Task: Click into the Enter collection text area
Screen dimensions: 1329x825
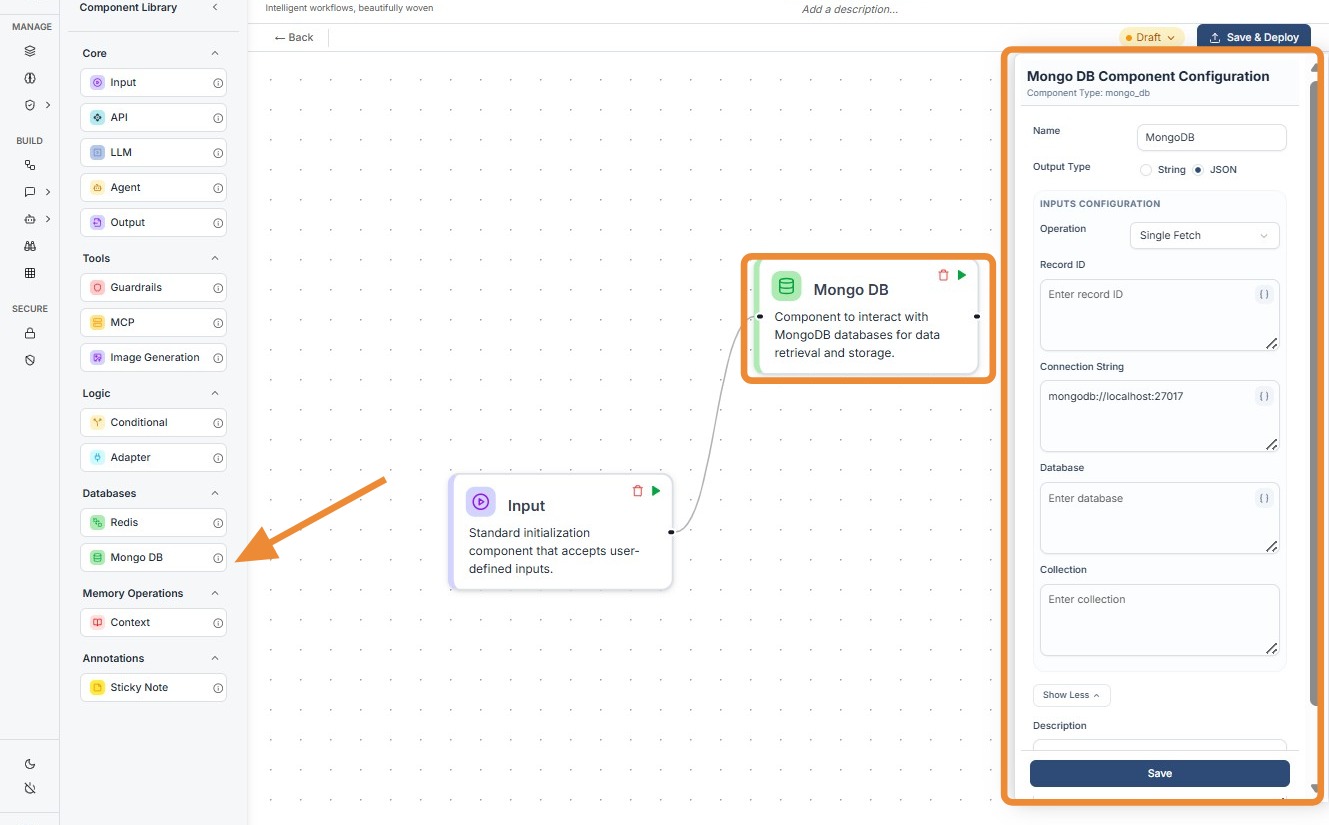Action: point(1160,620)
